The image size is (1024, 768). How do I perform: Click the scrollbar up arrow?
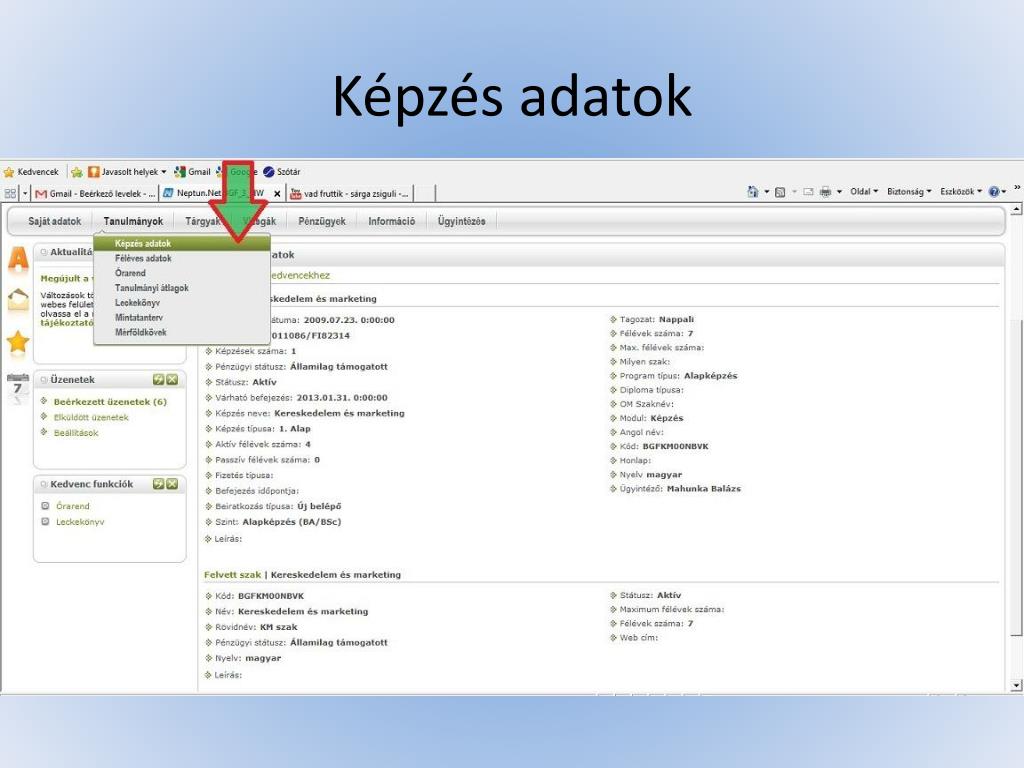(1016, 210)
